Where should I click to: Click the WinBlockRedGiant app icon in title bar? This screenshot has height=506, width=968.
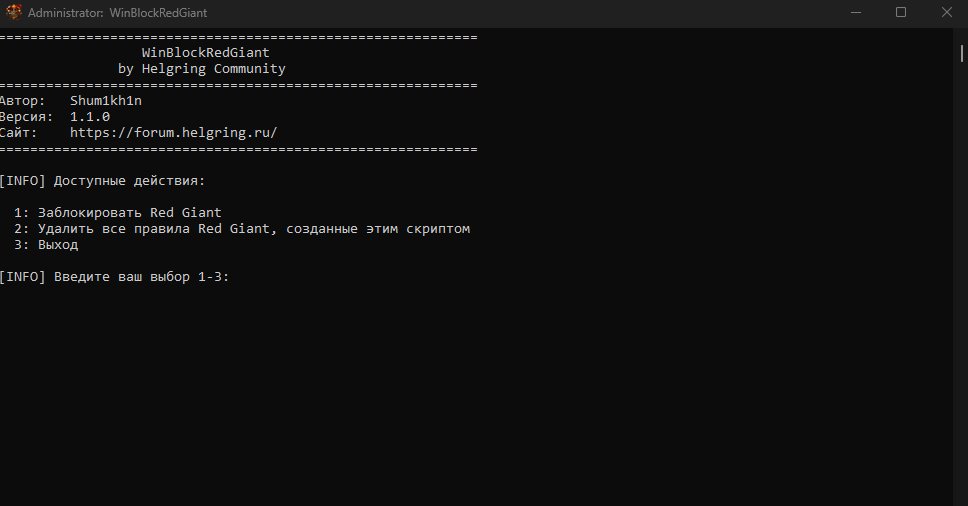pos(14,12)
